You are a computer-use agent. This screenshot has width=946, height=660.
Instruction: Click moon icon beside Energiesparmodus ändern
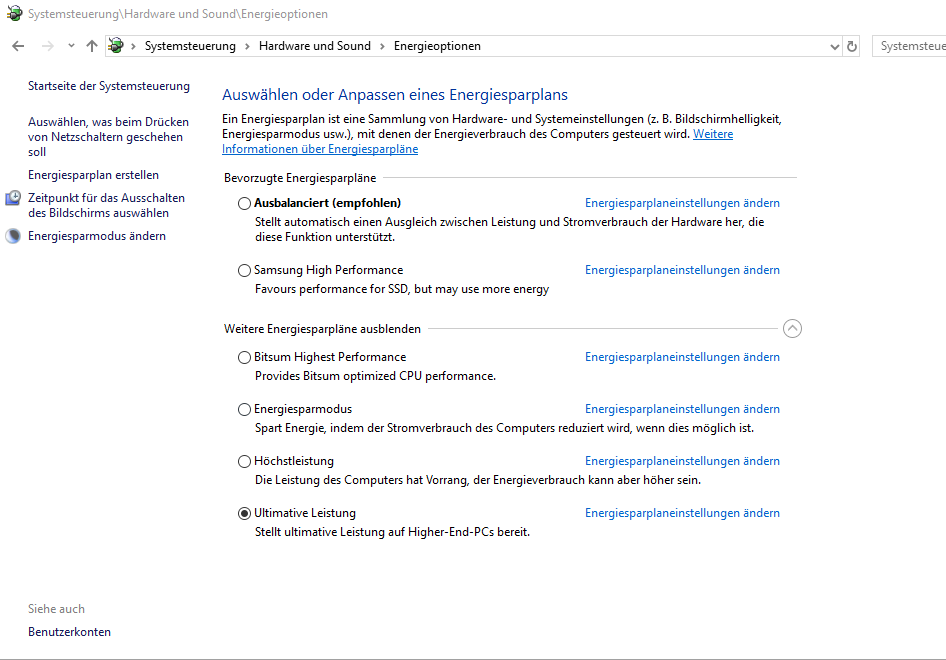13,236
